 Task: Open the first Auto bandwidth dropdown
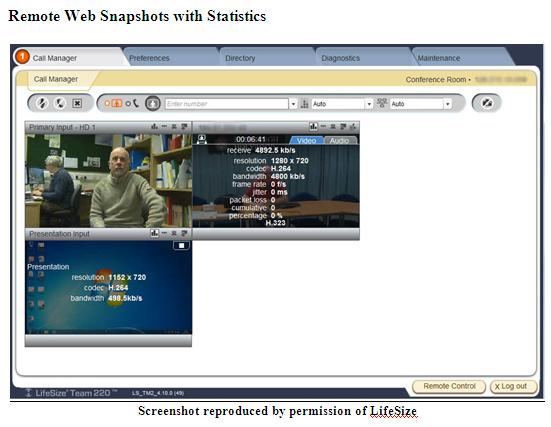click(369, 104)
